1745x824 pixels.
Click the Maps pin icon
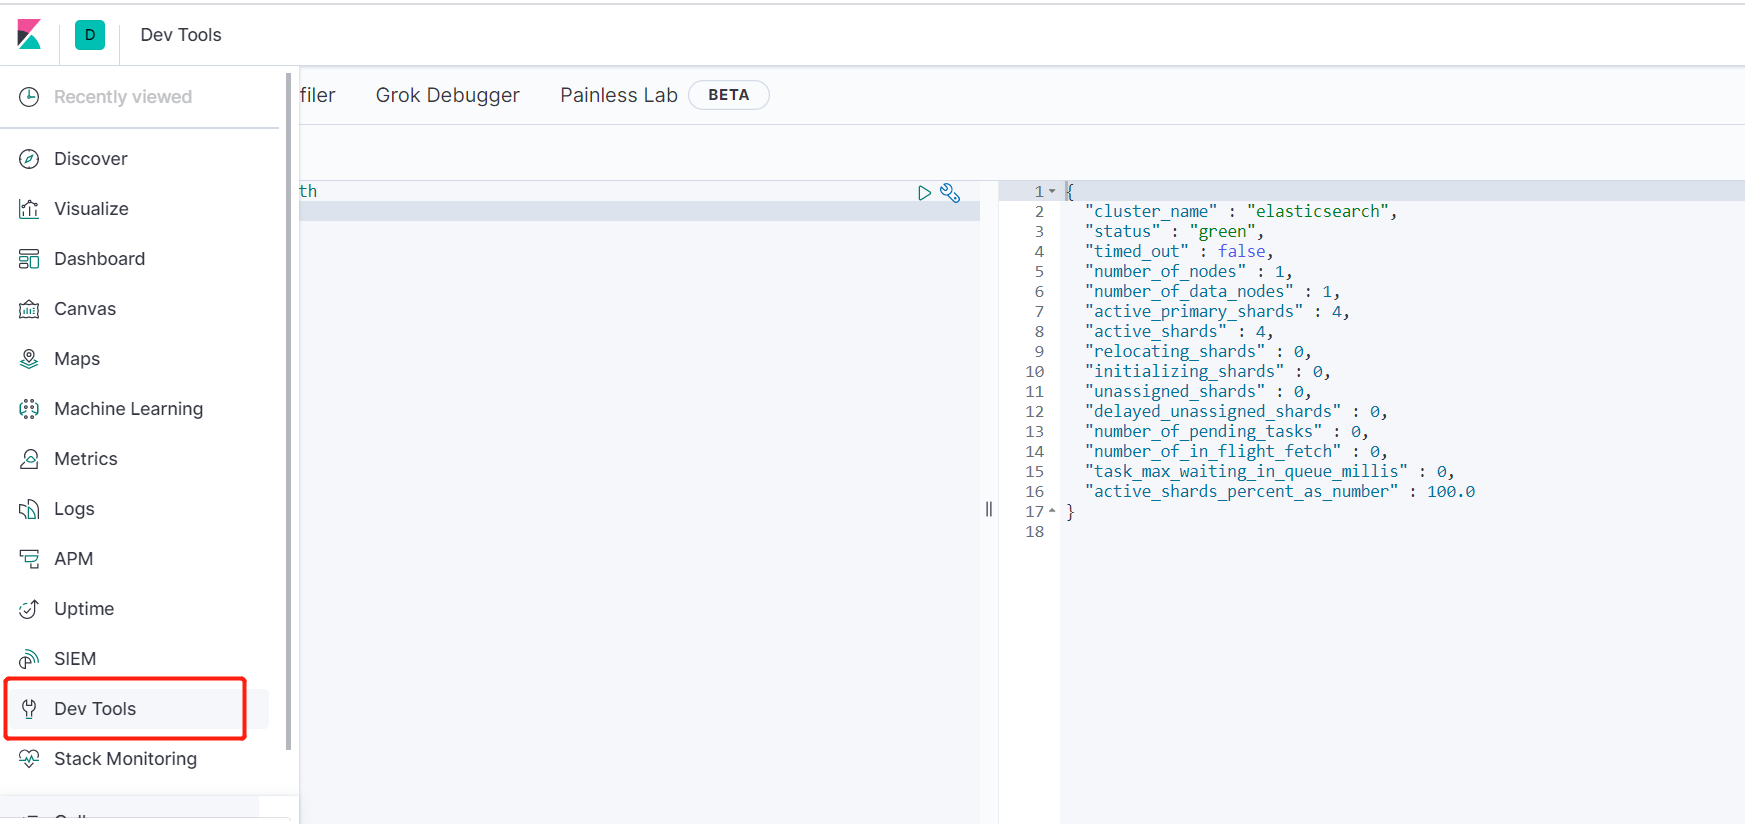coord(29,359)
